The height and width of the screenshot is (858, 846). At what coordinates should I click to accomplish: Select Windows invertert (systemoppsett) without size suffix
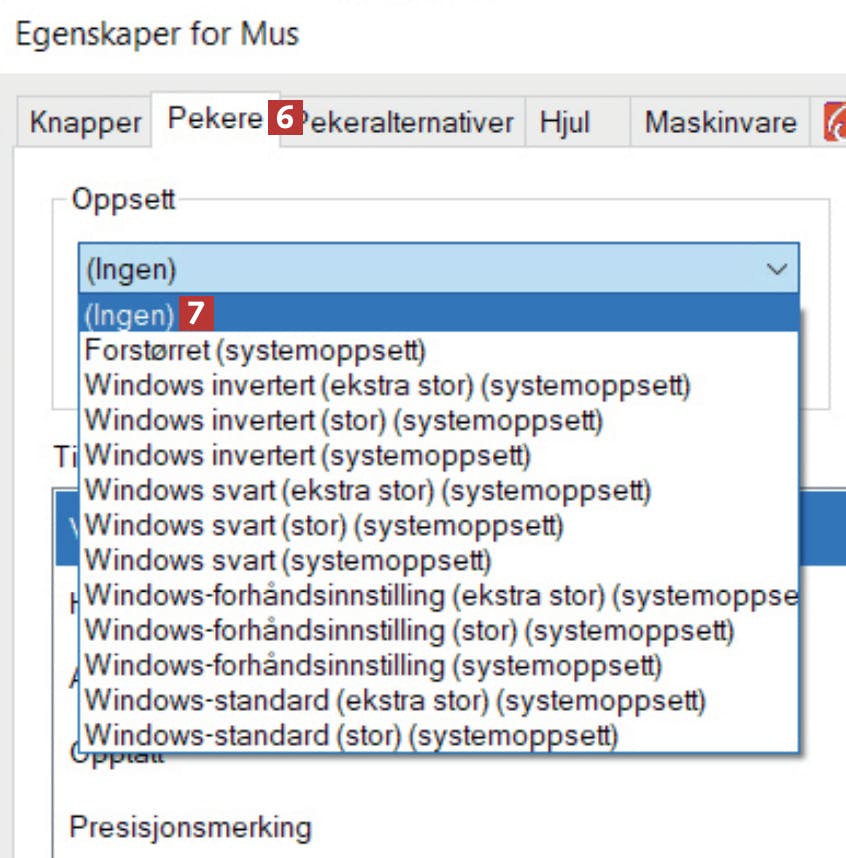point(439,455)
